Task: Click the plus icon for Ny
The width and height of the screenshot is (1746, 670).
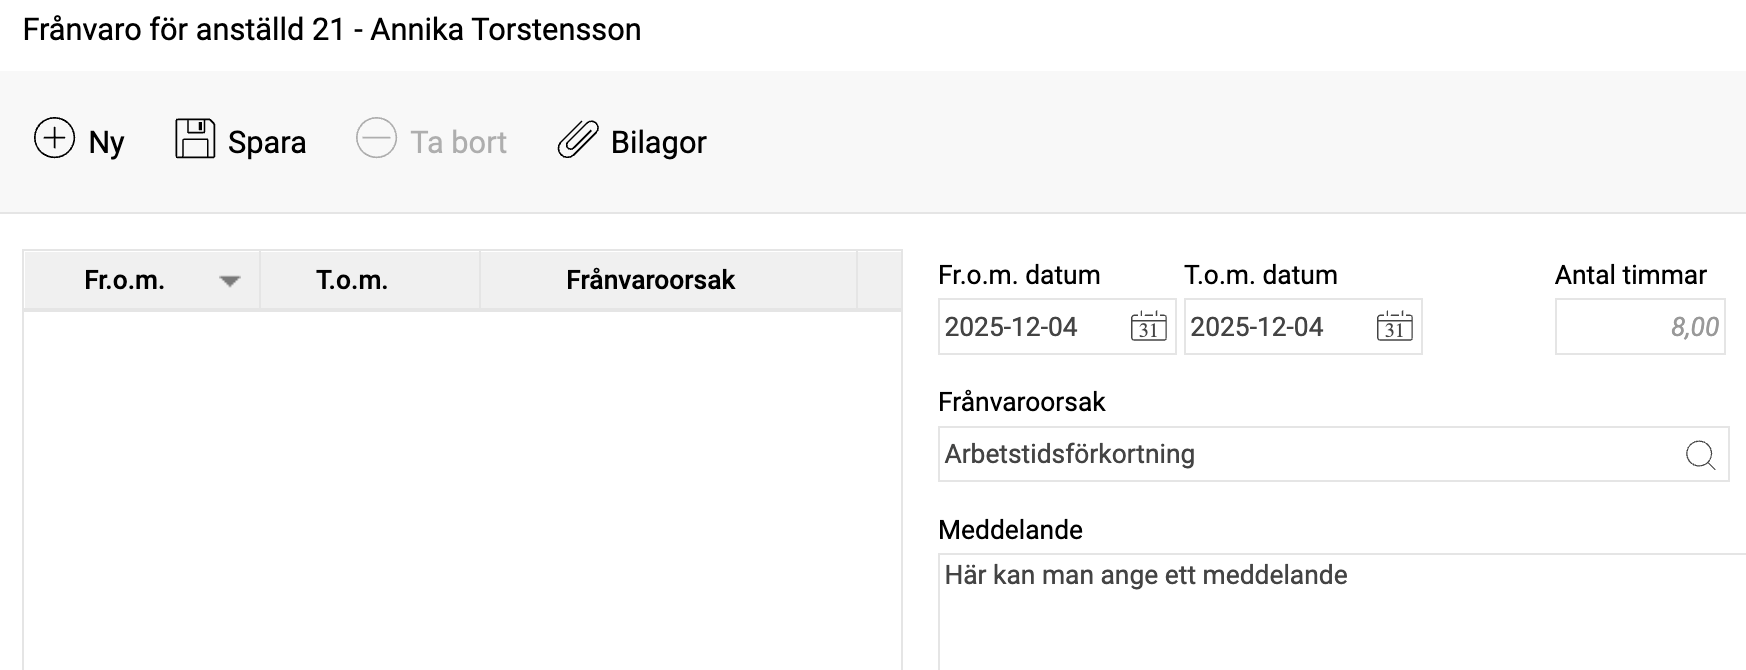Action: [54, 139]
